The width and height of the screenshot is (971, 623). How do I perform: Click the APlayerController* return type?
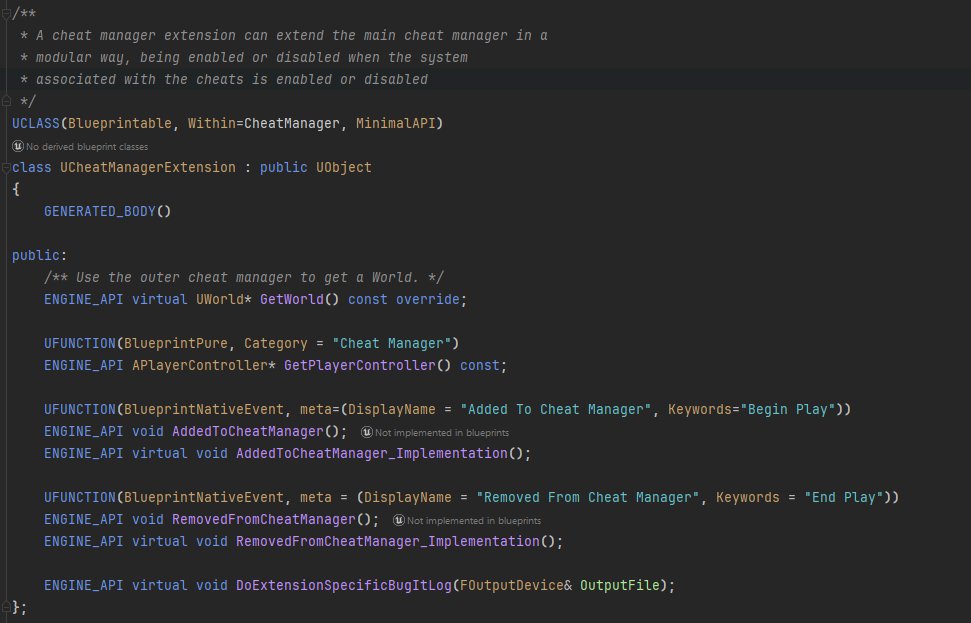[204, 365]
